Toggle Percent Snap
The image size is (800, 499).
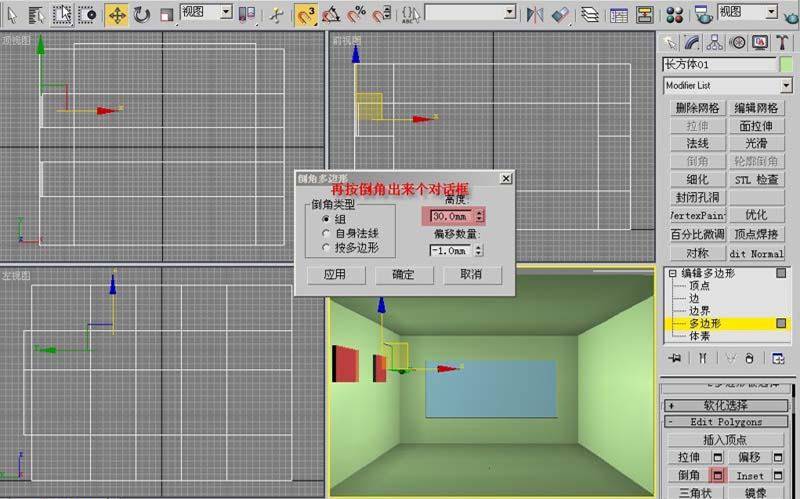click(357, 15)
